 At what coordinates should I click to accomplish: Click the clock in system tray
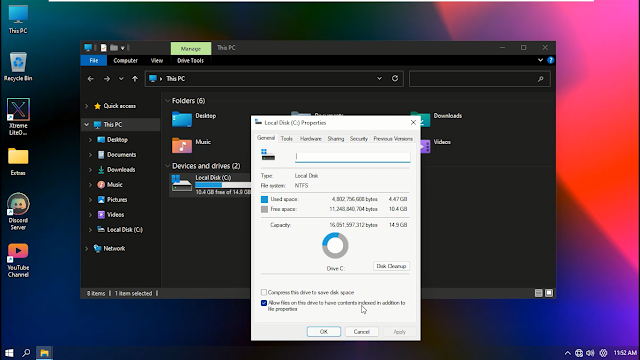(x=625, y=353)
